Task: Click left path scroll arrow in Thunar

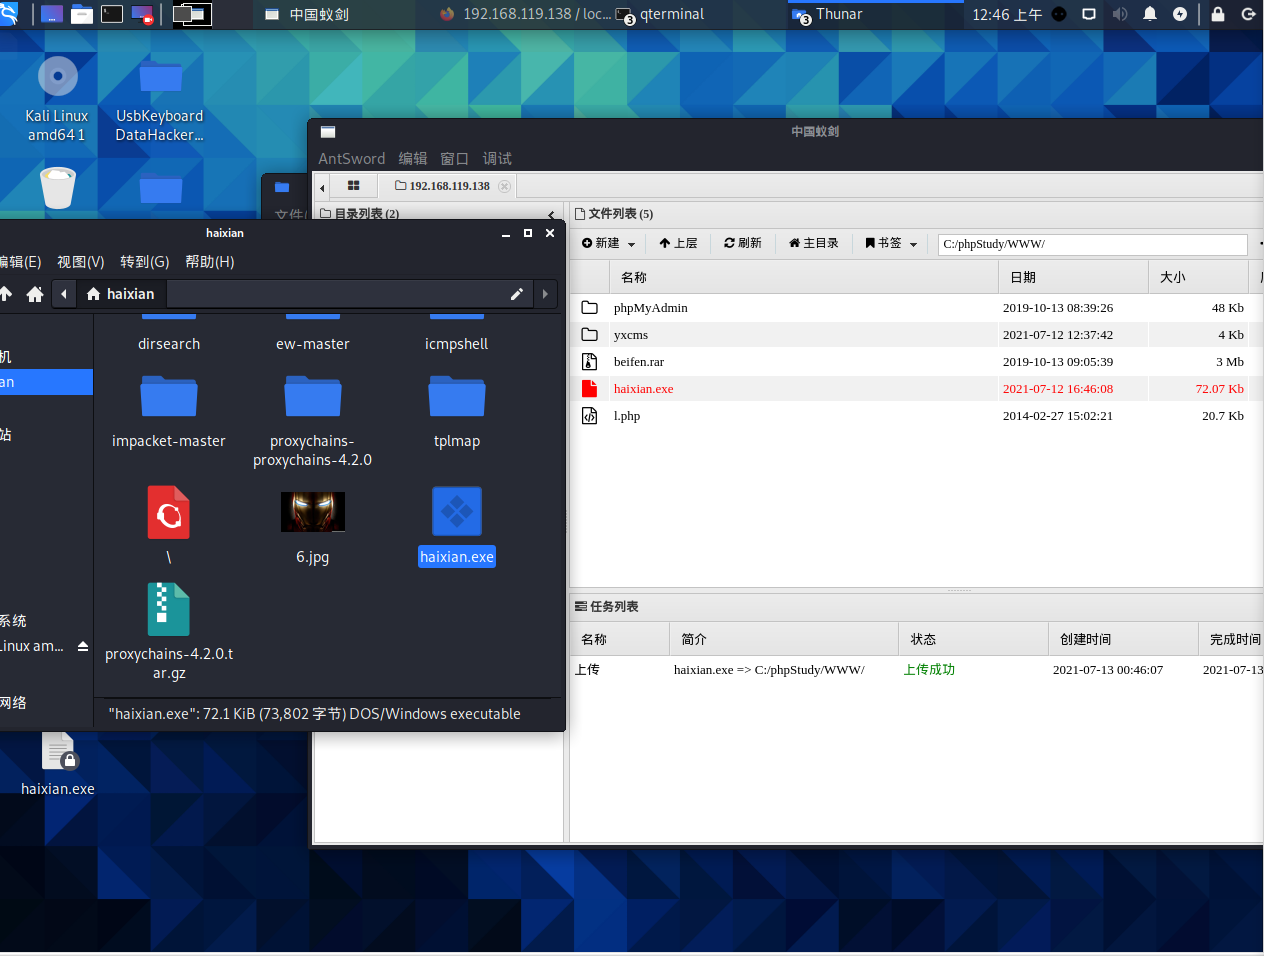Action: pos(64,294)
